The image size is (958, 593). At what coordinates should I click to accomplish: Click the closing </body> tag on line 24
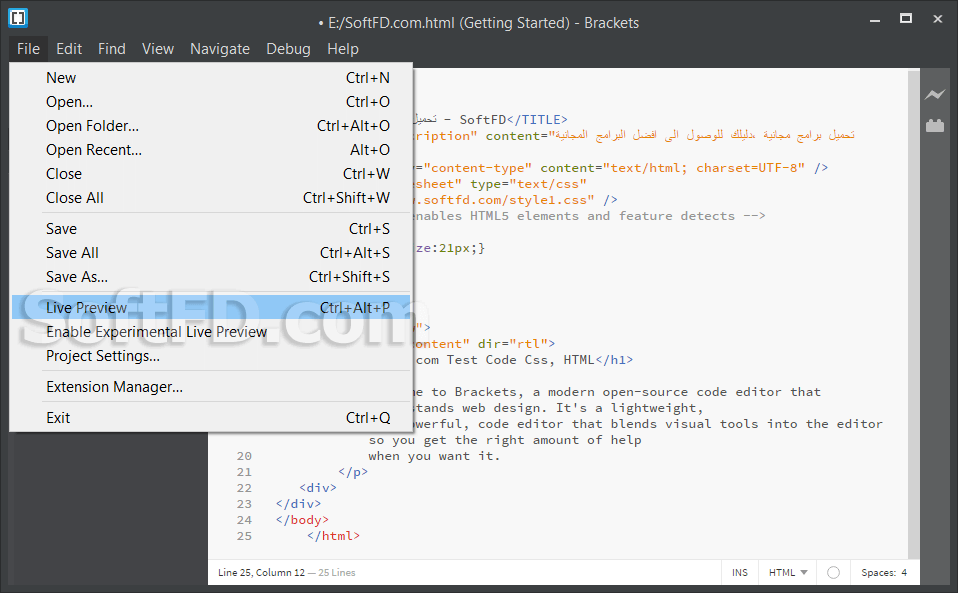pos(302,520)
